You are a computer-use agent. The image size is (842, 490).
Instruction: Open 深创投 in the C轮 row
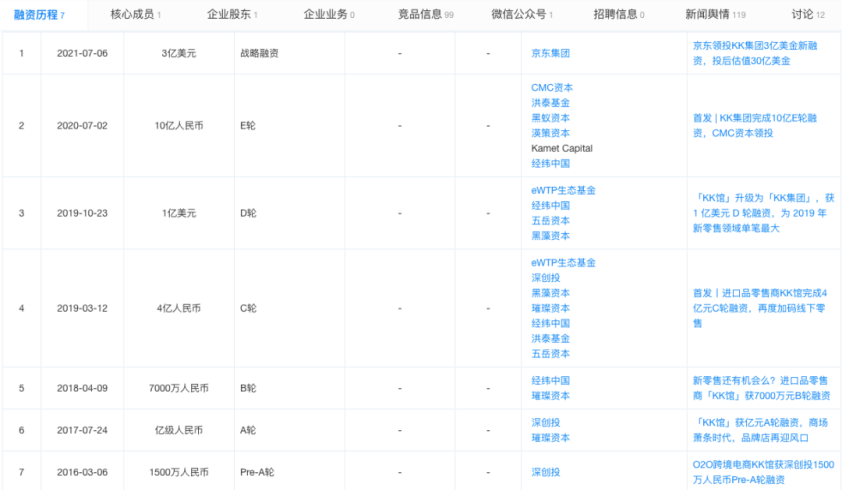546,278
